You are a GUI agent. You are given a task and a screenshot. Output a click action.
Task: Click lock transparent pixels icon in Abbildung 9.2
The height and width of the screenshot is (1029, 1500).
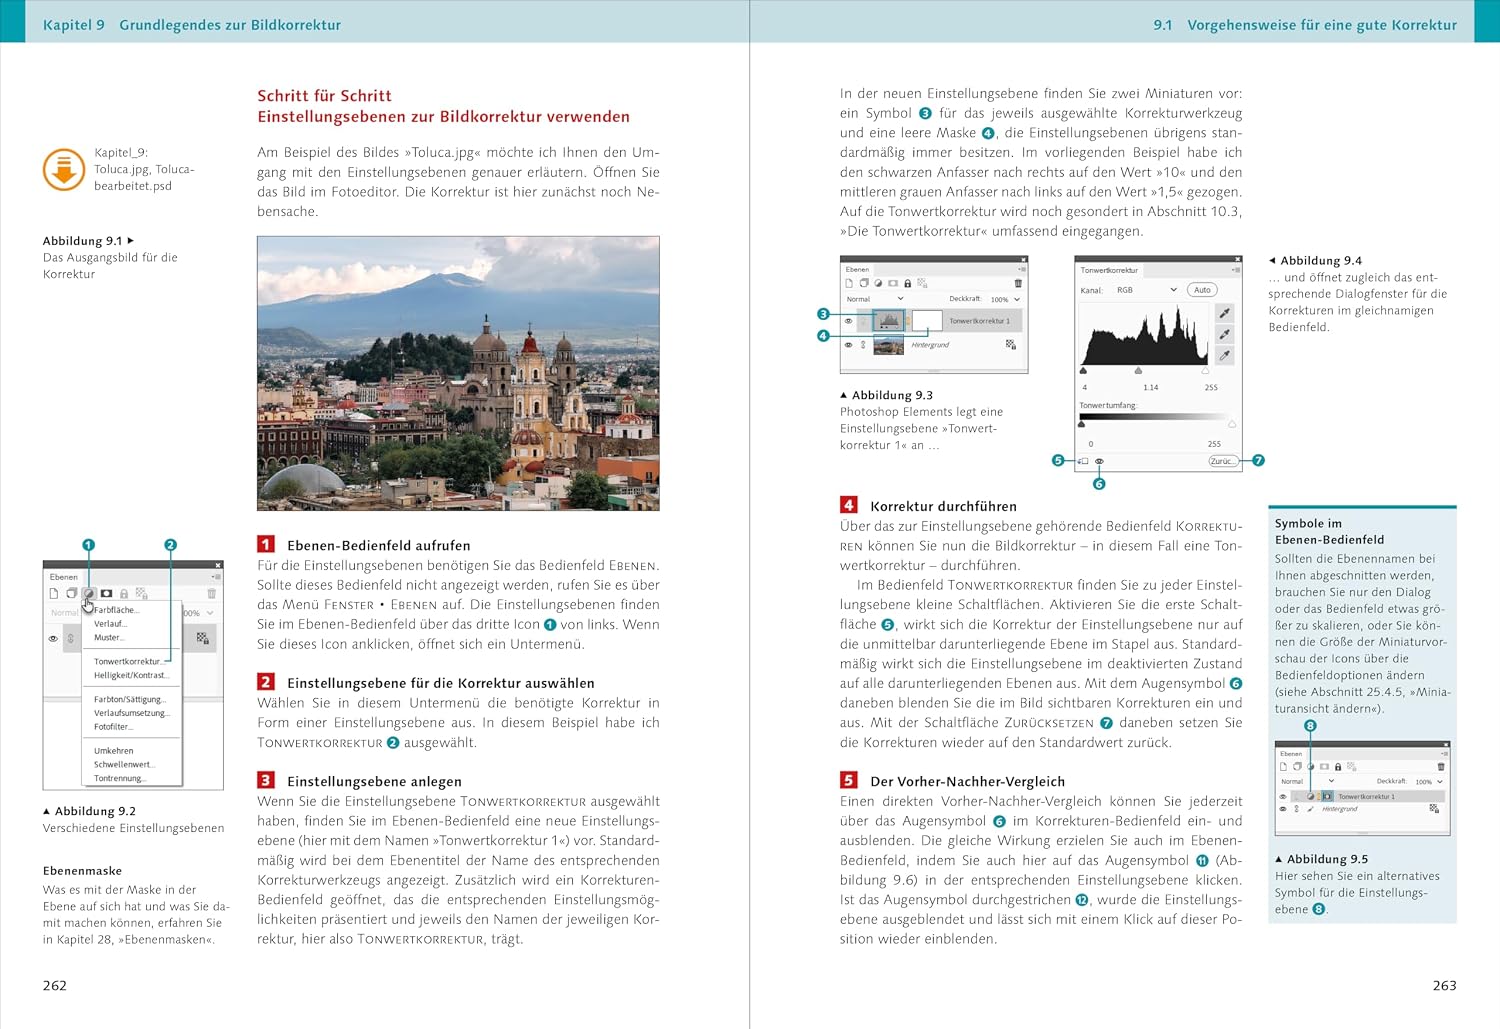click(x=141, y=594)
